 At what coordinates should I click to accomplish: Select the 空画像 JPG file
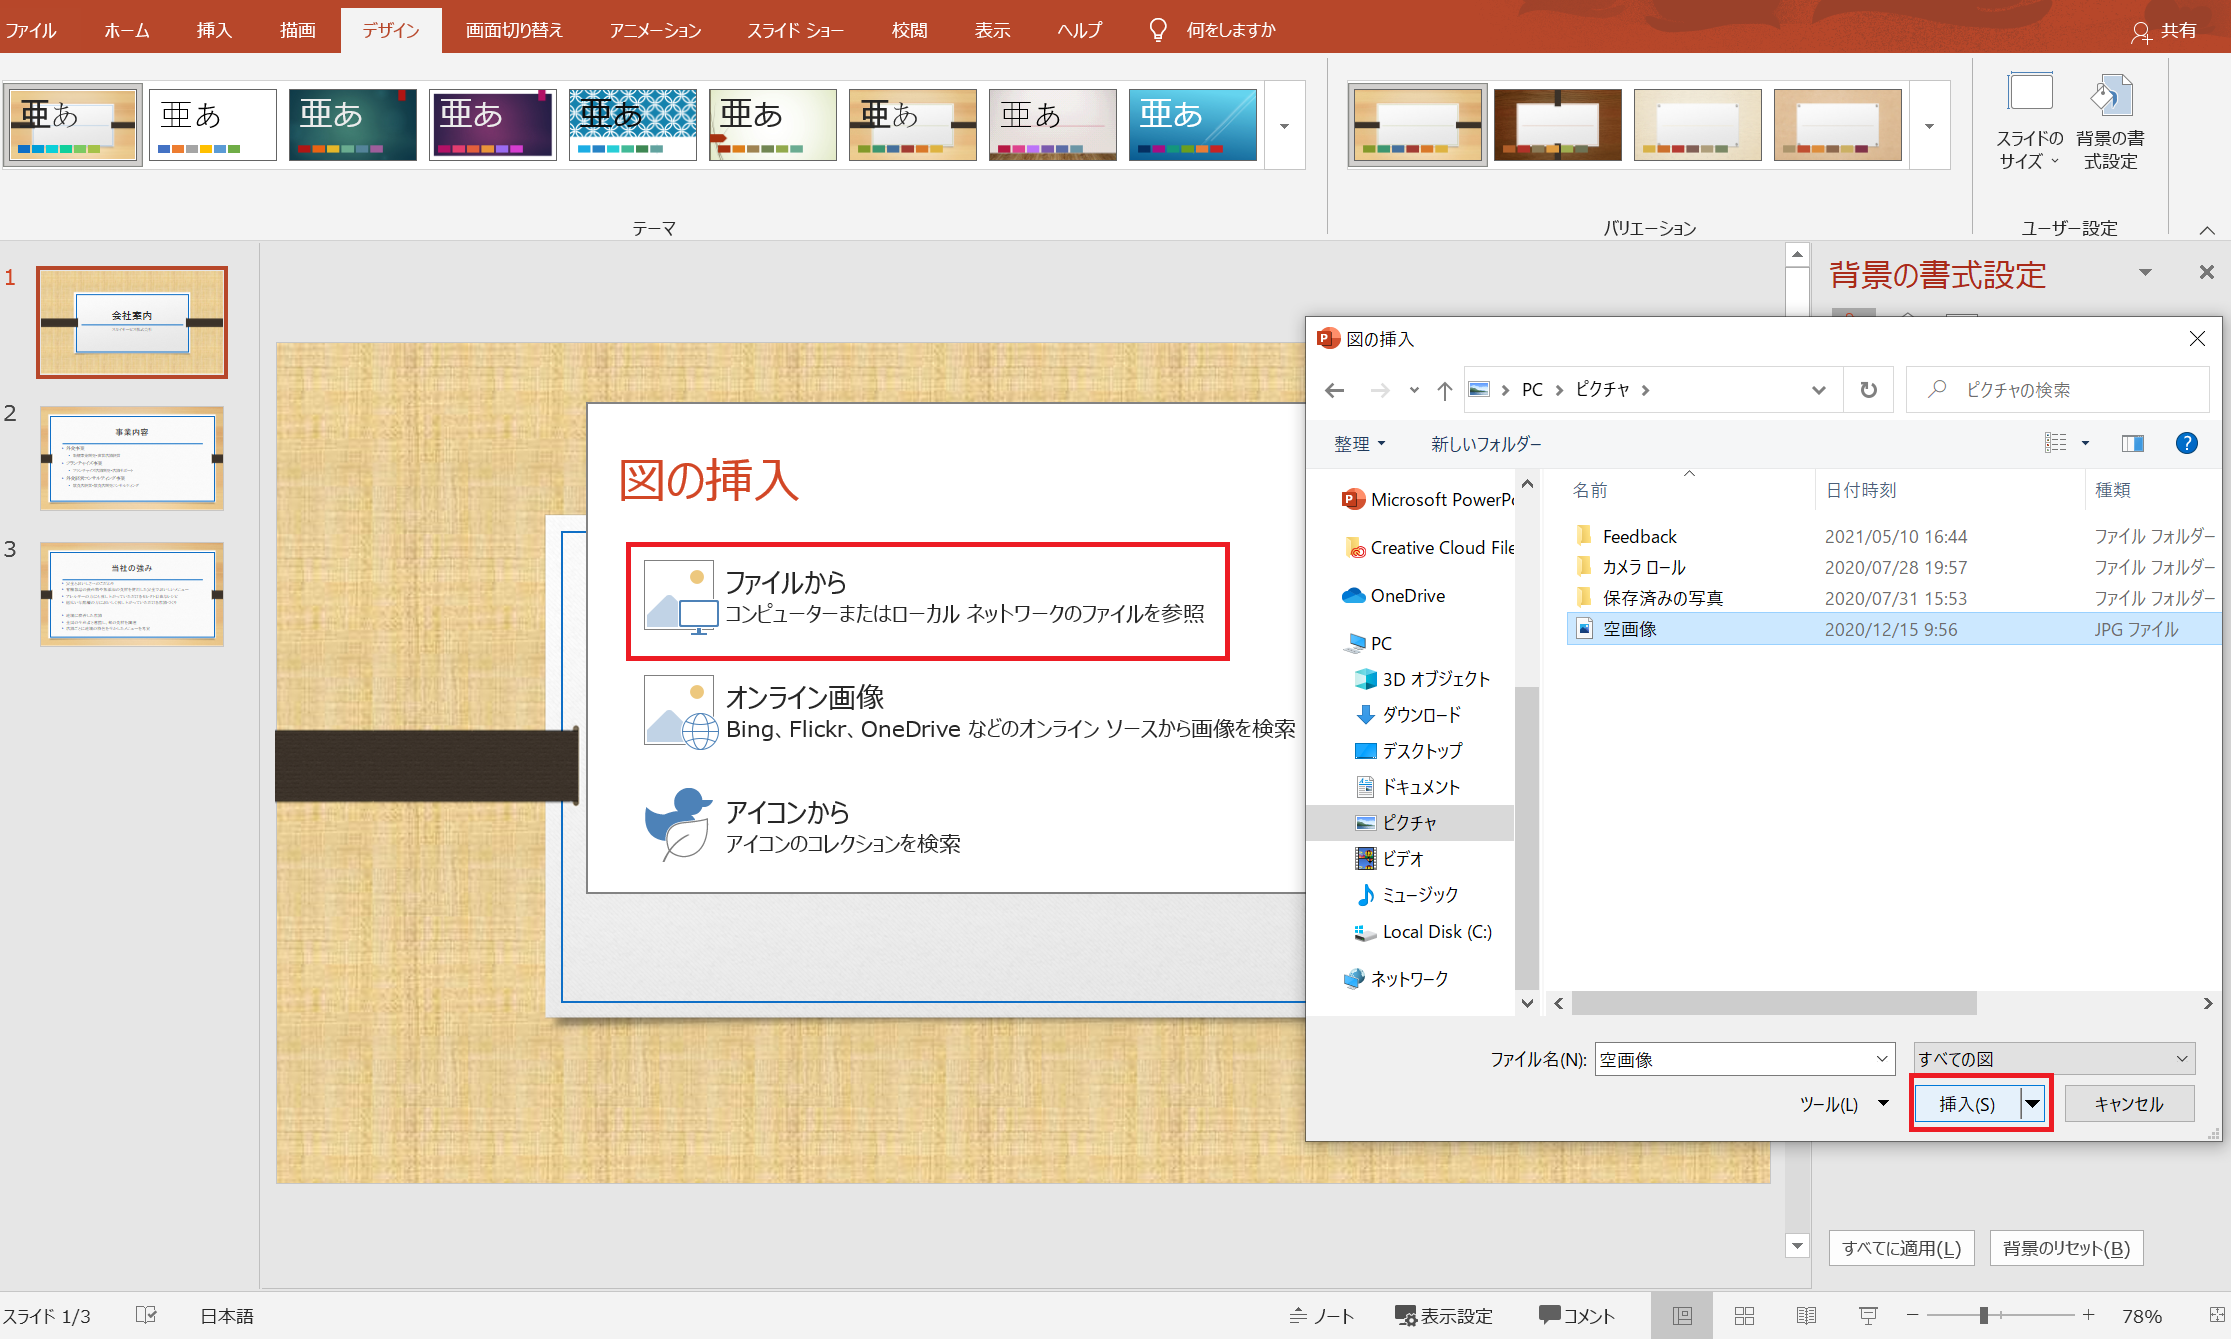pyautogui.click(x=1893, y=629)
